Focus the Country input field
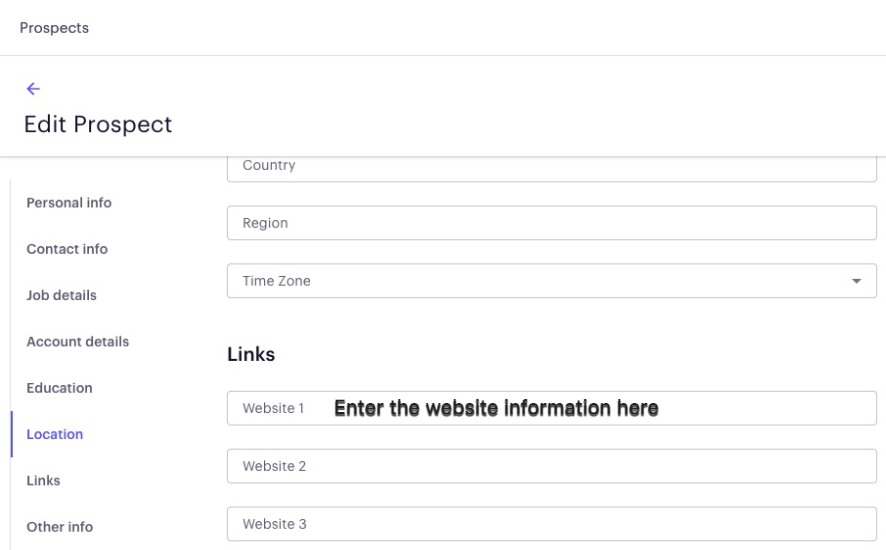 [551, 168]
